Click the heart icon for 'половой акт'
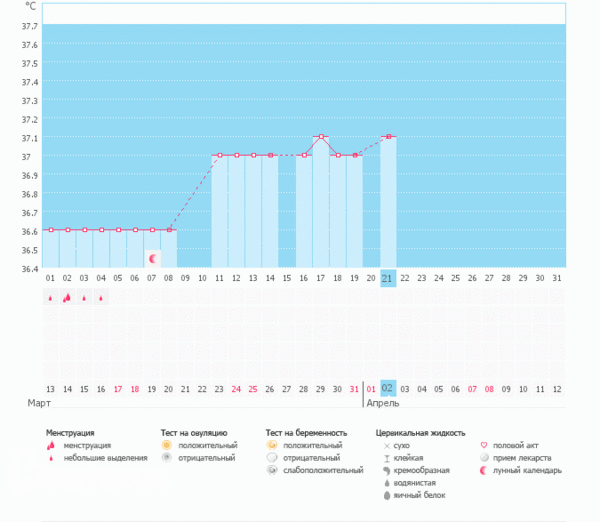Image resolution: width=600 pixels, height=522 pixels. [x=484, y=445]
